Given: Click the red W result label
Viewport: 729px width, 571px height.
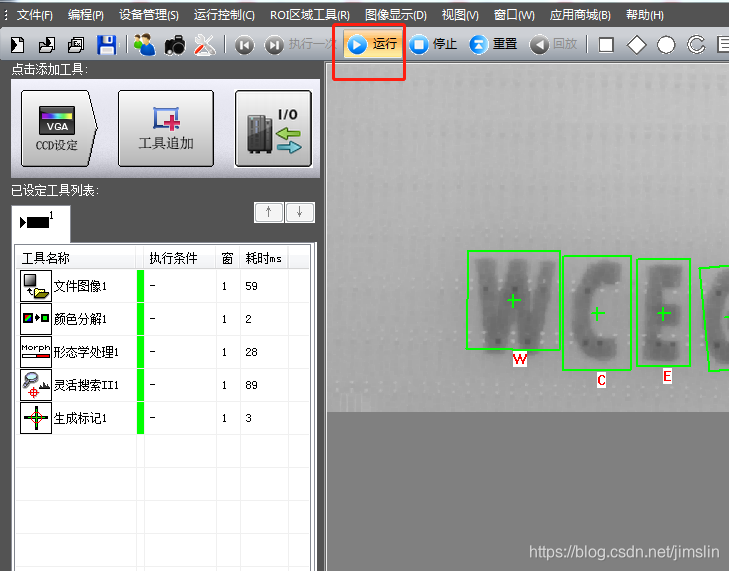Looking at the screenshot, I should point(520,359).
